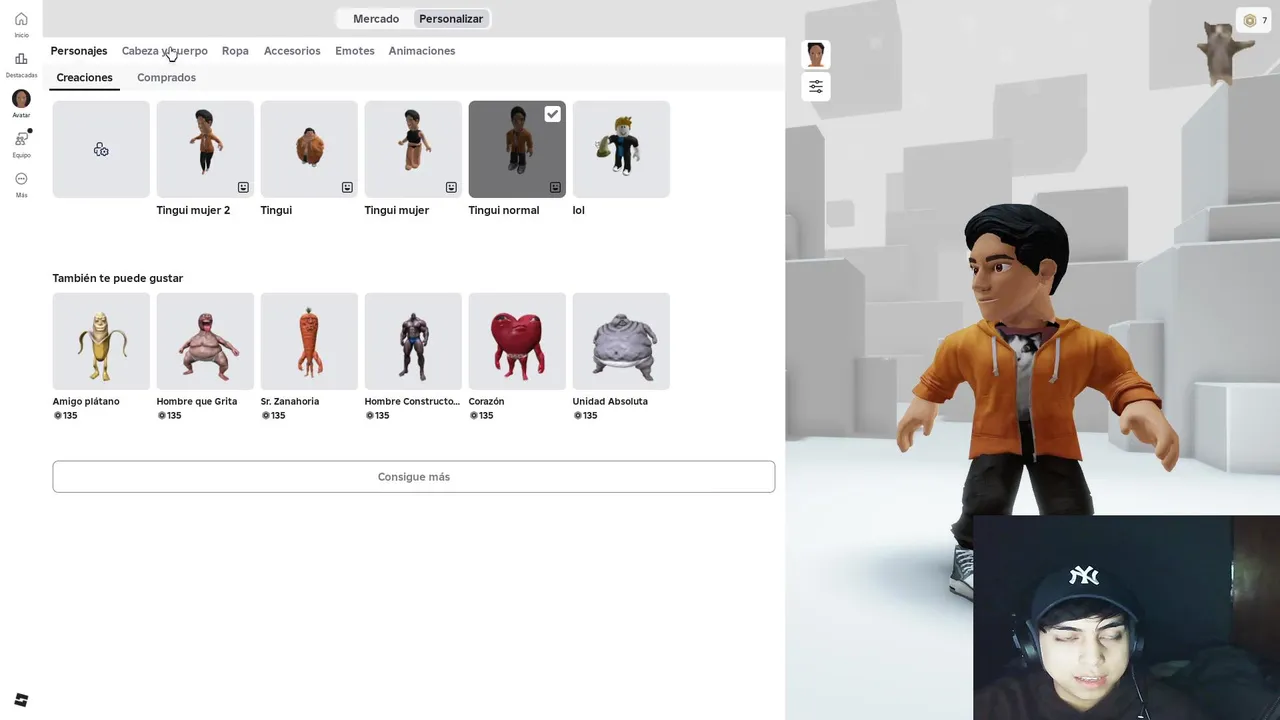The image size is (1280, 720).
Task: Open the Destacadas charts icon in sidebar
Action: click(x=21, y=59)
